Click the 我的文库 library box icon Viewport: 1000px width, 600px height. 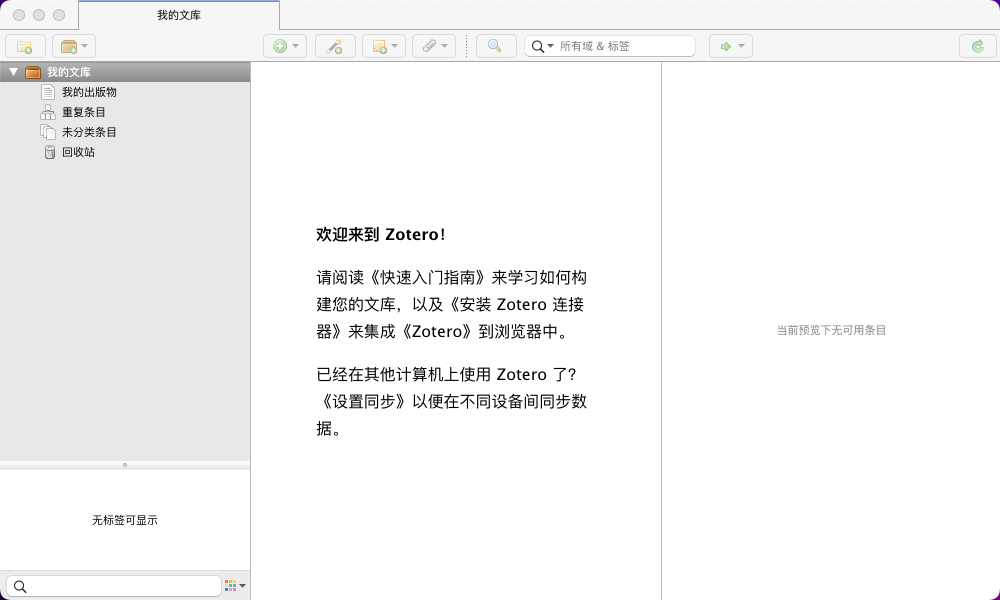click(33, 72)
